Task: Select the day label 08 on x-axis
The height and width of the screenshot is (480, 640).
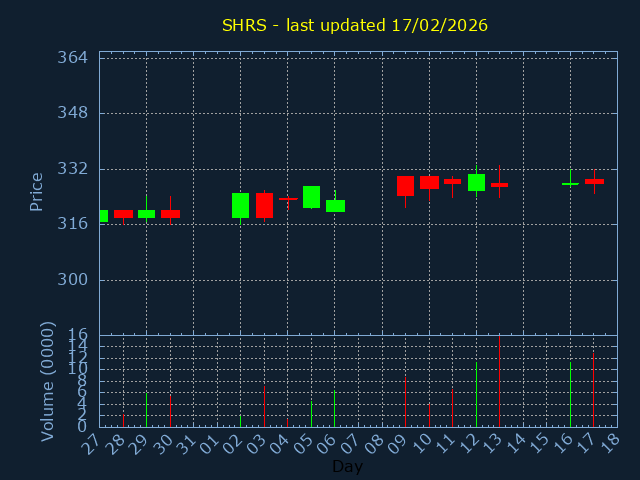Action: [x=373, y=444]
